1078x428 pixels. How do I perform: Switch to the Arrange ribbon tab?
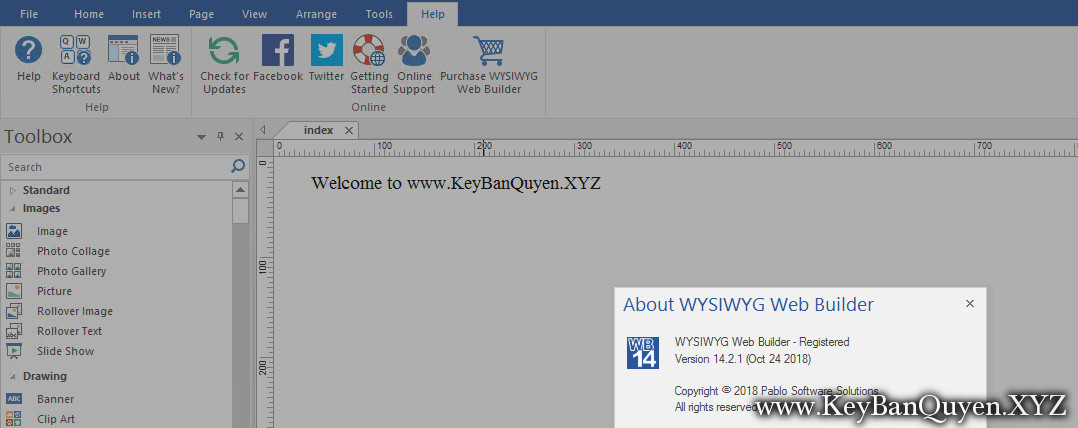tap(316, 14)
